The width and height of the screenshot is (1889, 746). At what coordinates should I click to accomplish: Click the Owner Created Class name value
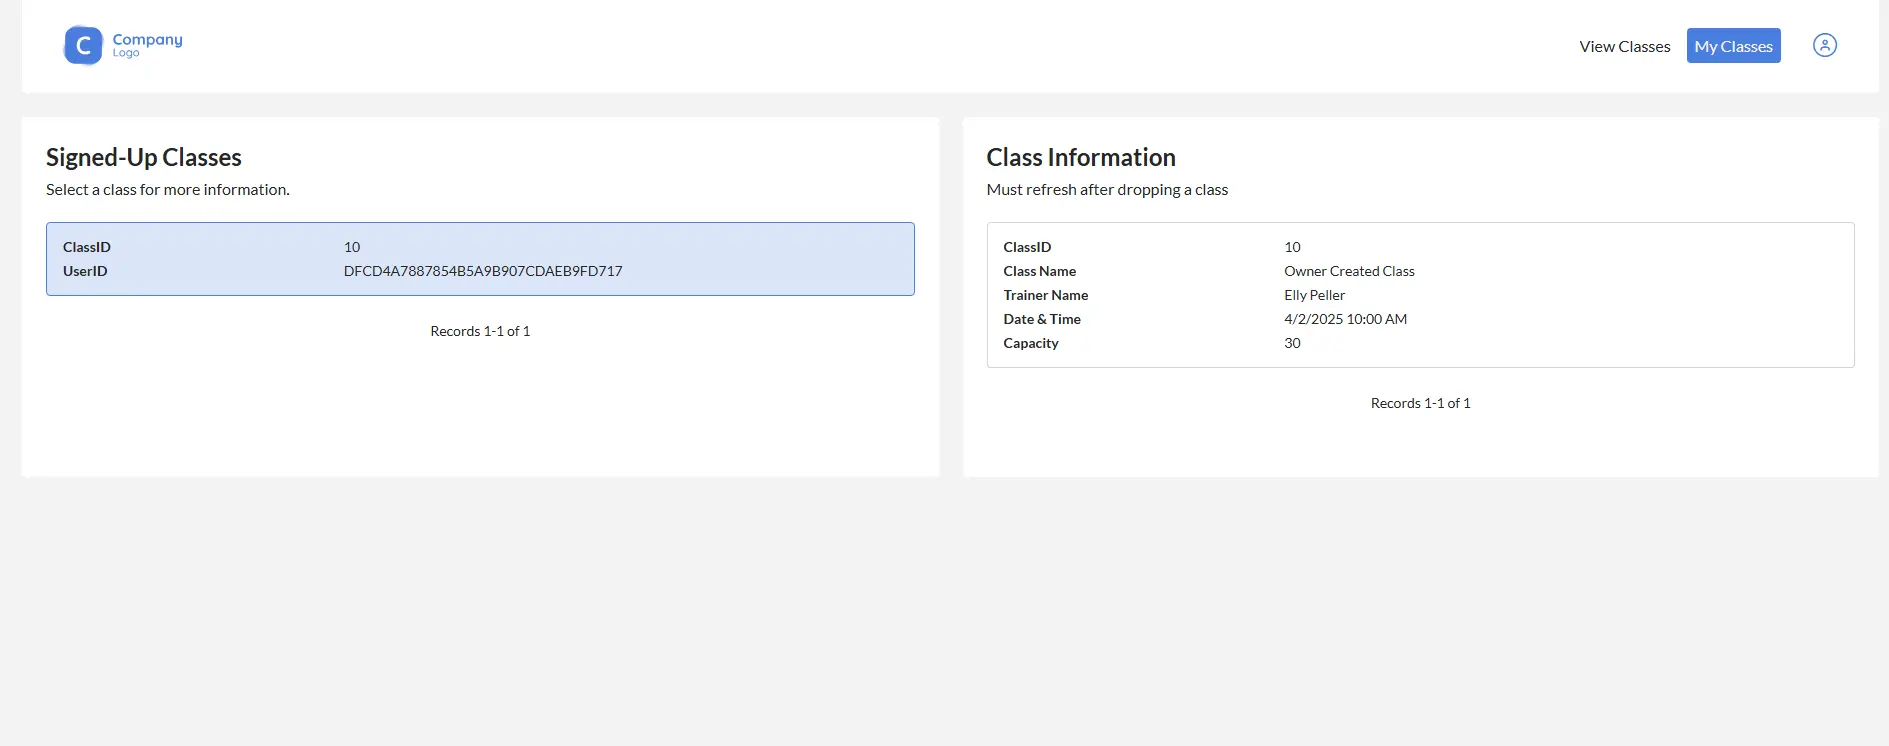[x=1348, y=271]
